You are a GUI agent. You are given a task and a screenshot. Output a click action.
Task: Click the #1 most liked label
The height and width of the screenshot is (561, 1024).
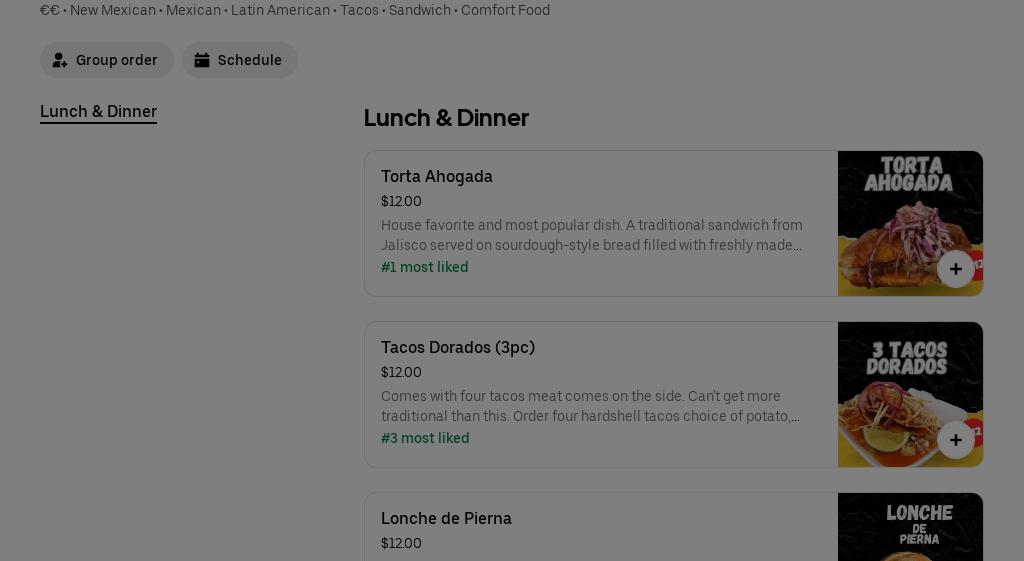tap(424, 267)
